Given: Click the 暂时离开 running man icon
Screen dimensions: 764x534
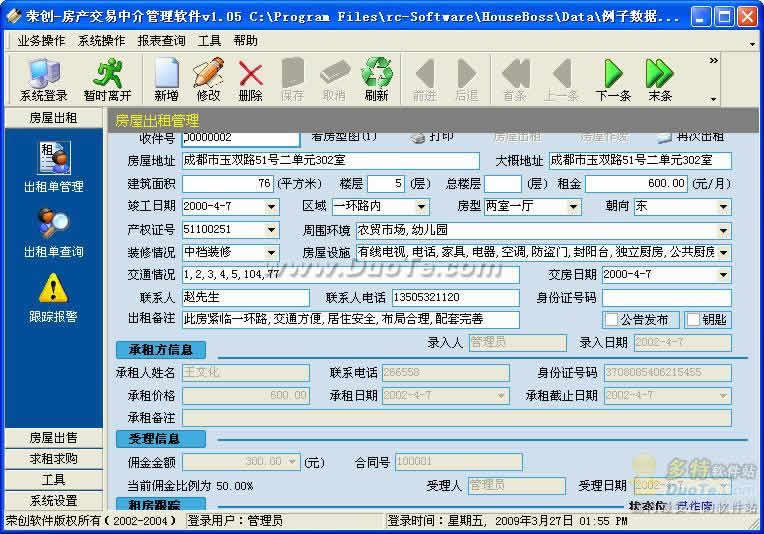Looking at the screenshot, I should [x=107, y=79].
